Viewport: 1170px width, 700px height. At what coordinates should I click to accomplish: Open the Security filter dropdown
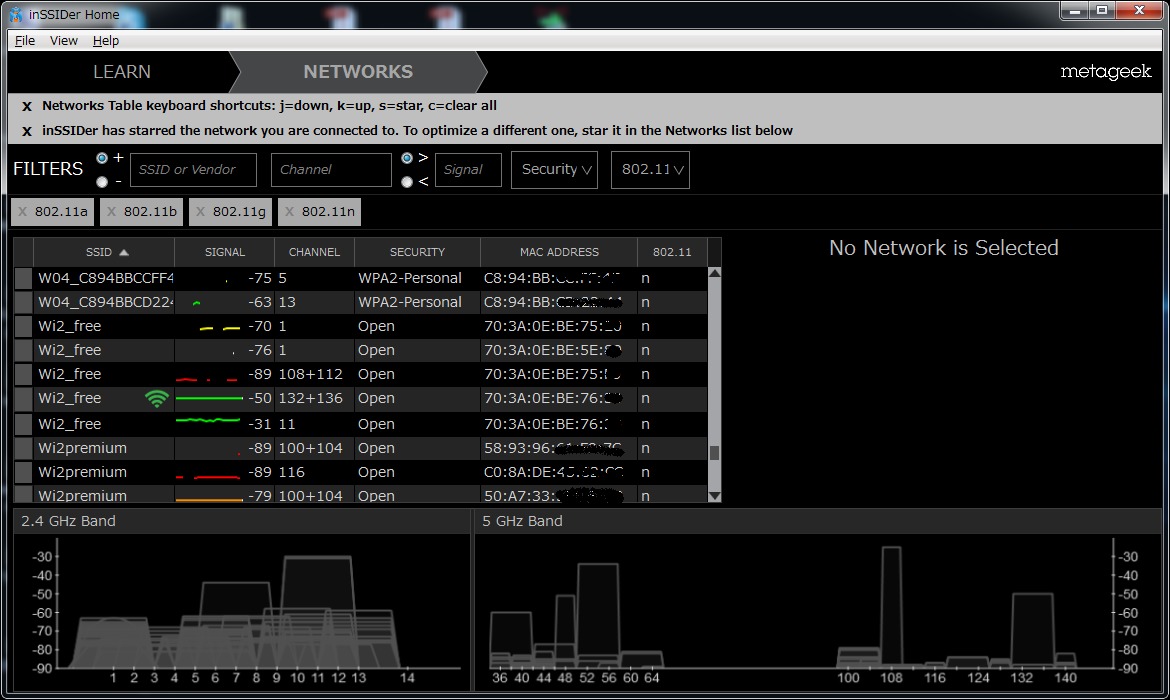click(554, 170)
